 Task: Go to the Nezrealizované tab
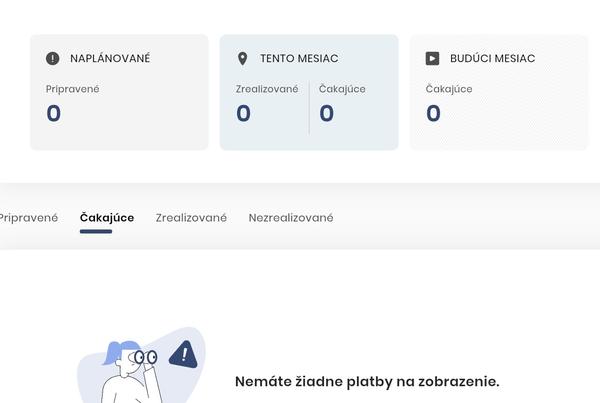[291, 218]
